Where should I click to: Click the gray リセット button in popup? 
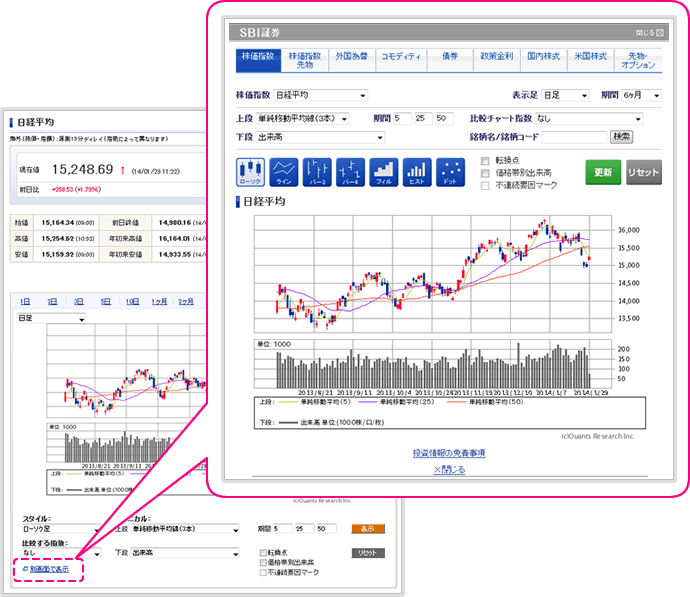(x=644, y=172)
